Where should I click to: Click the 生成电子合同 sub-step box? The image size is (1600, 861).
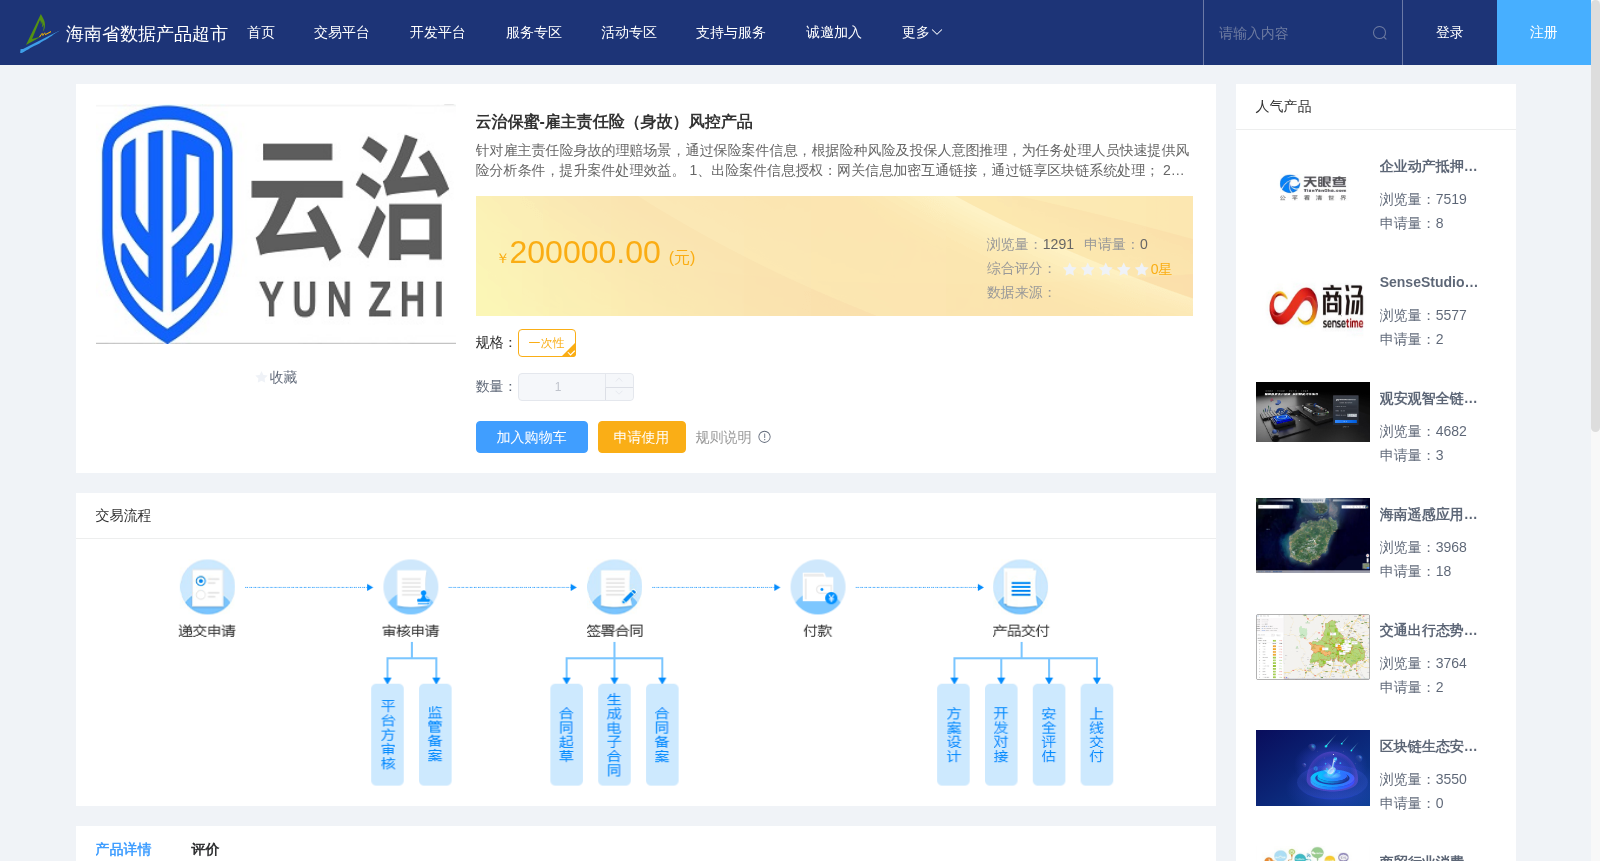coord(614,735)
